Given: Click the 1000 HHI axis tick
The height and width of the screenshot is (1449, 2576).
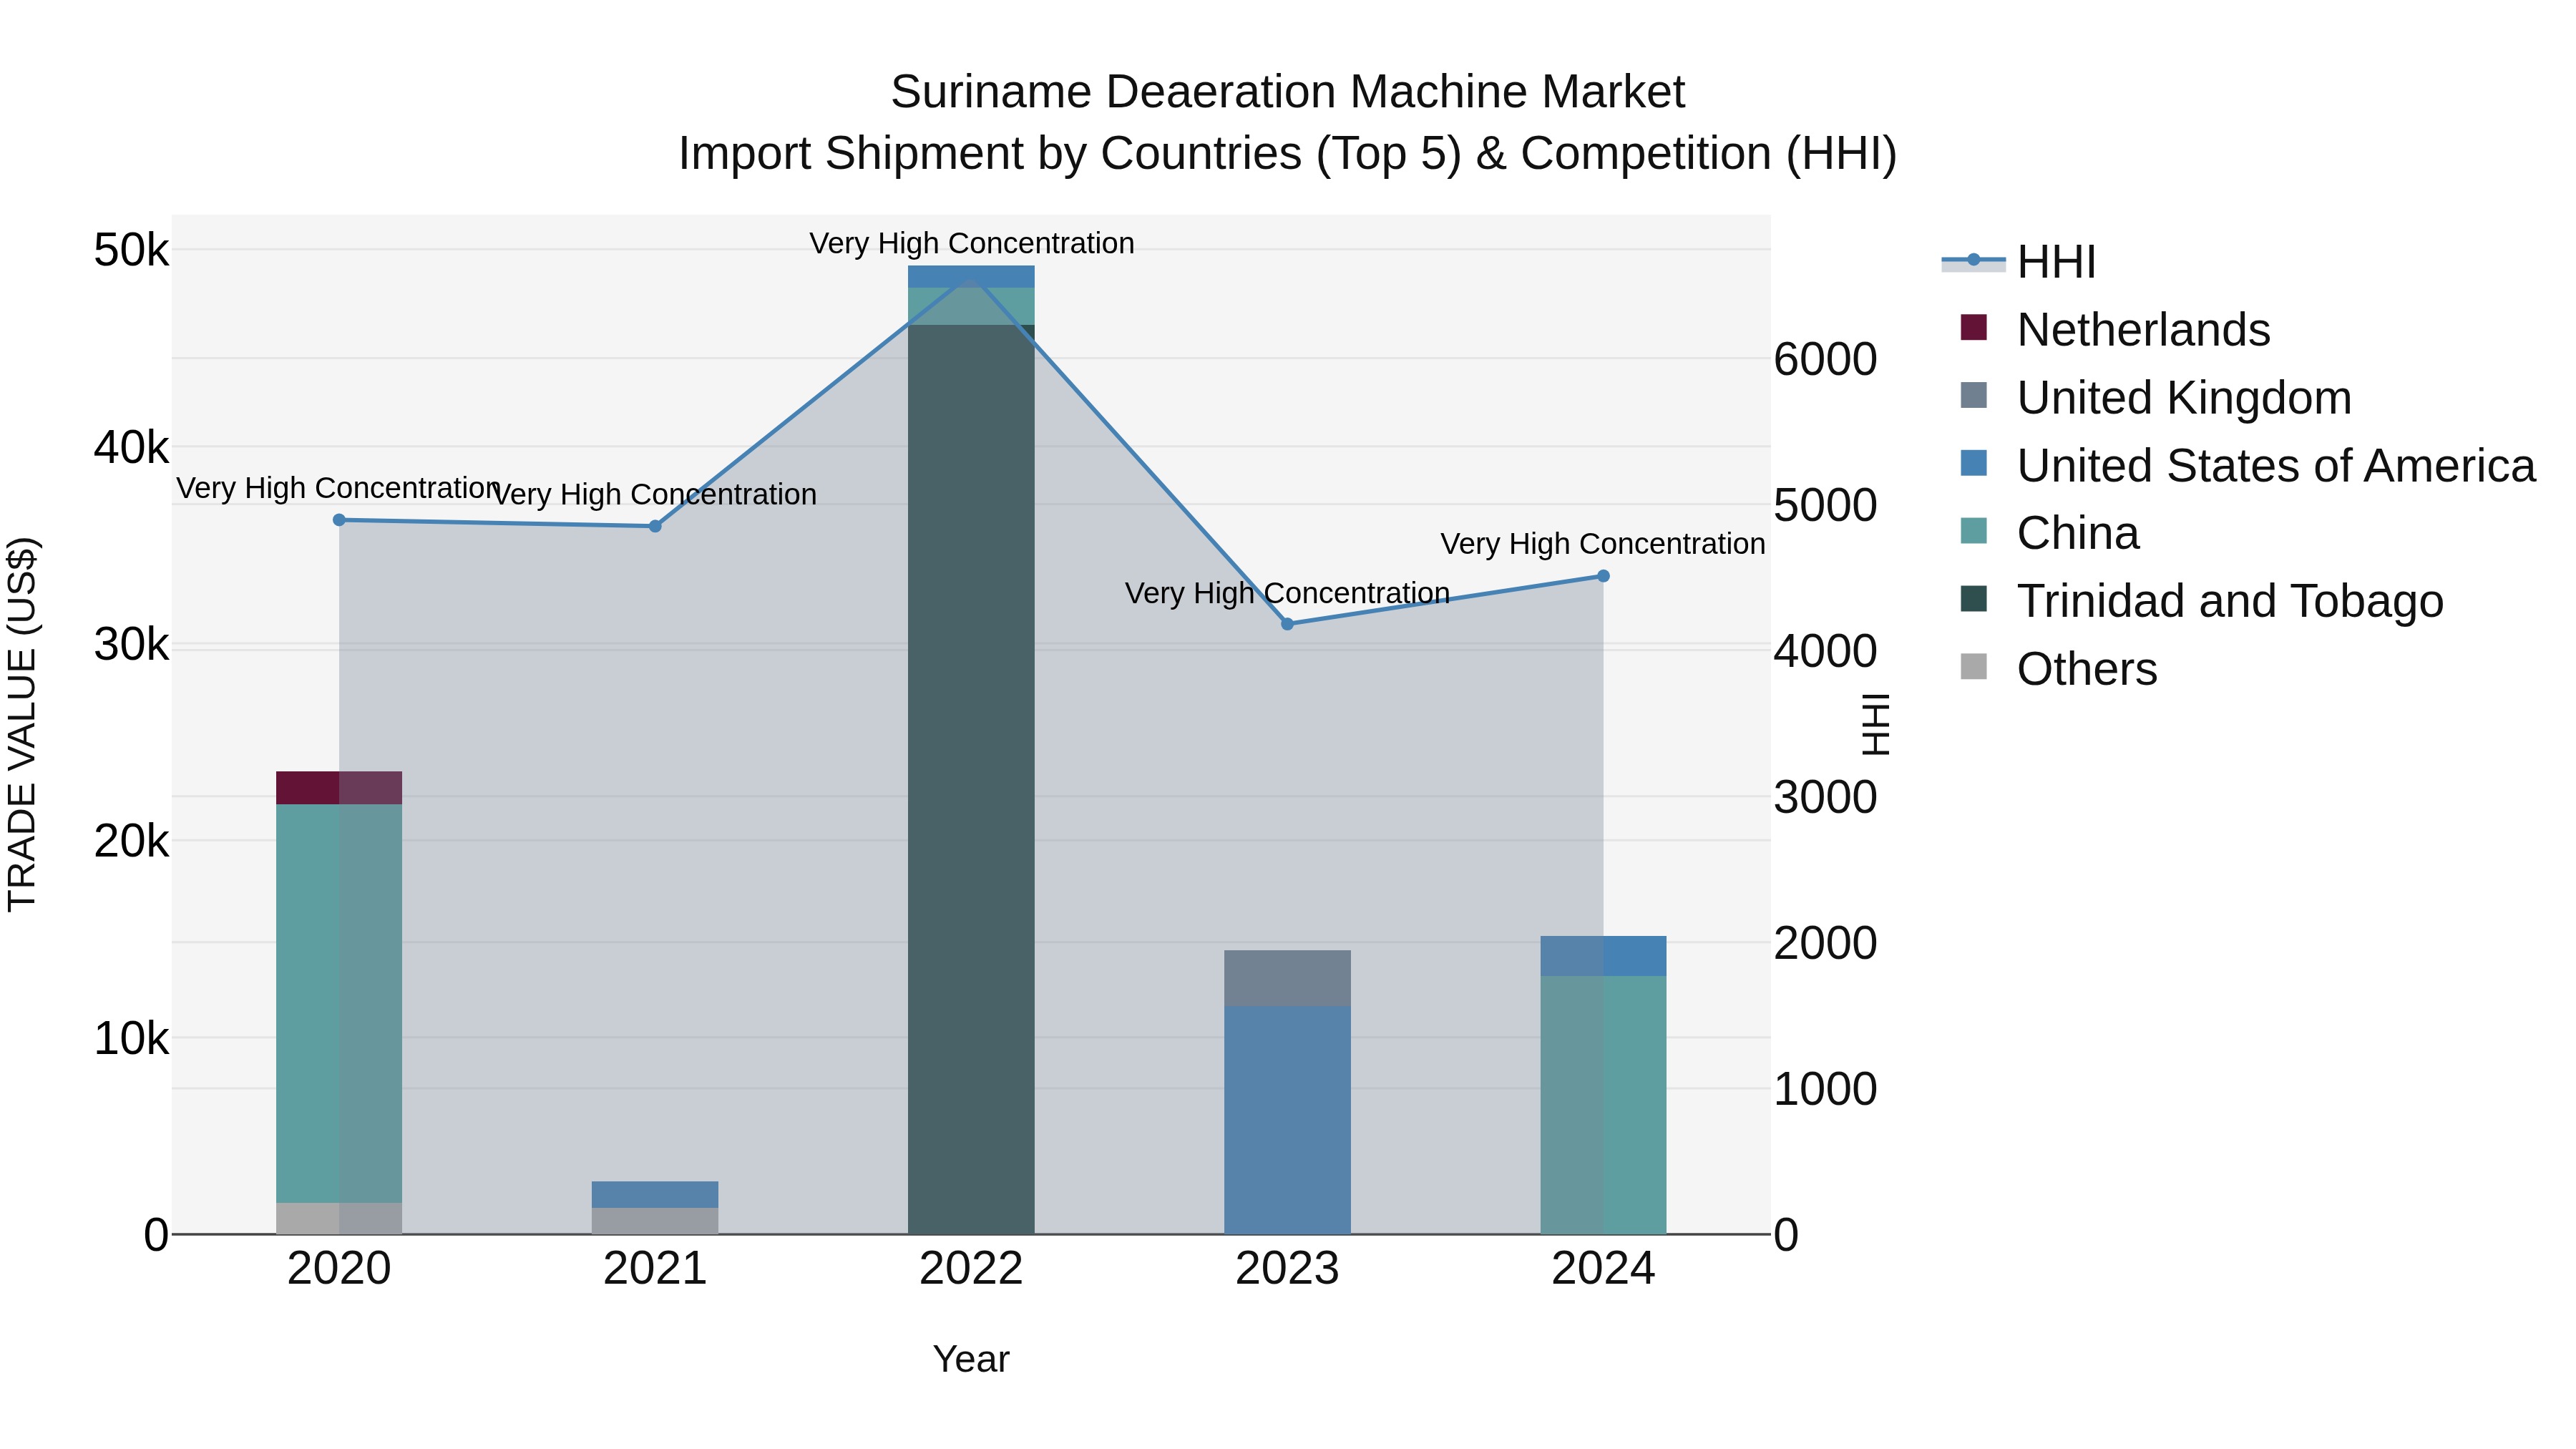Looking at the screenshot, I should click(x=1825, y=1089).
